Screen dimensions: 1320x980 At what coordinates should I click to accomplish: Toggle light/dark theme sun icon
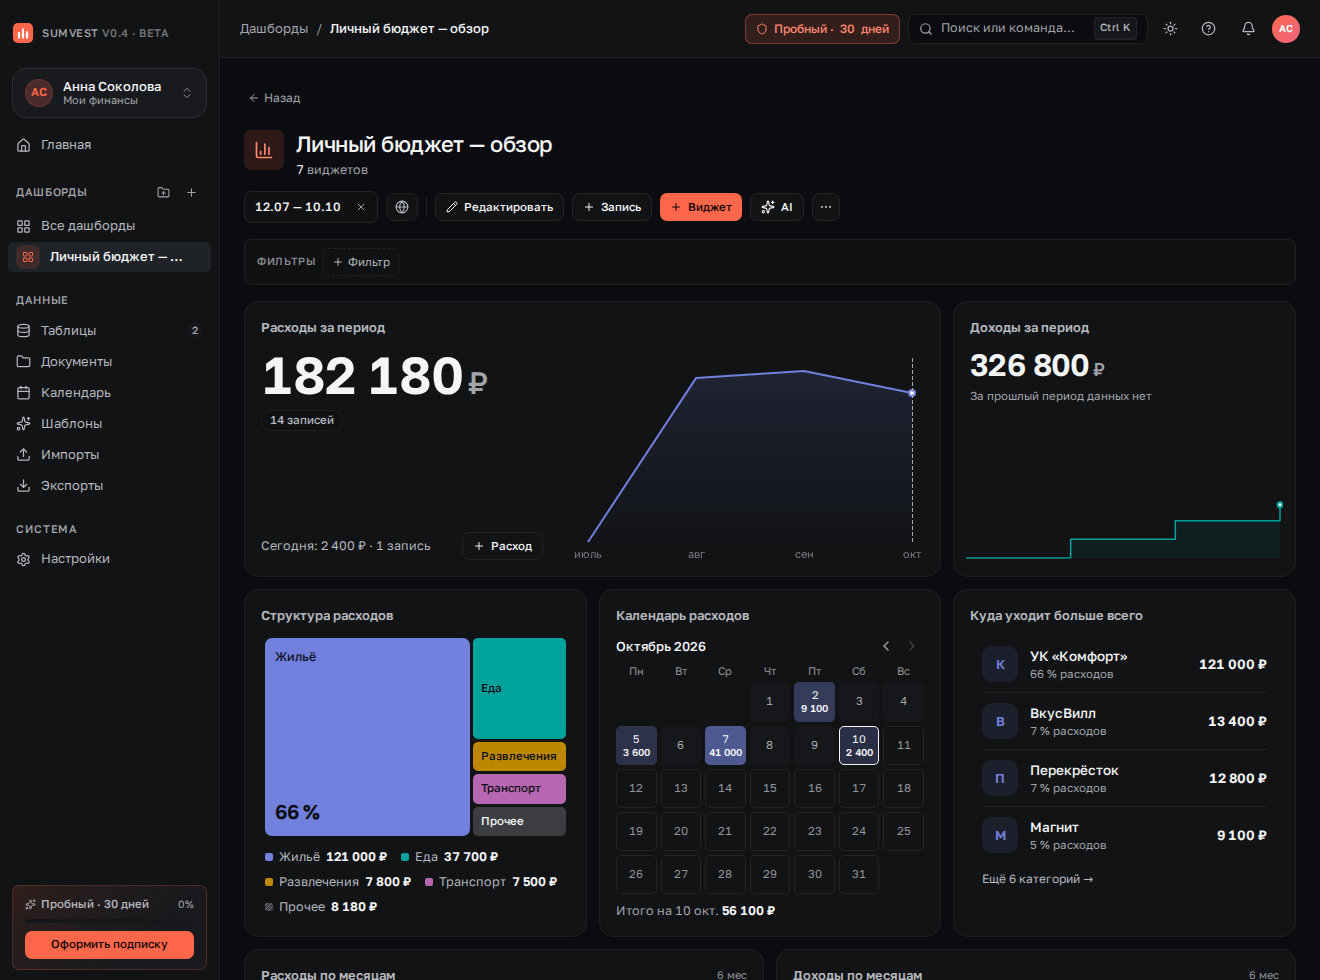(x=1170, y=29)
